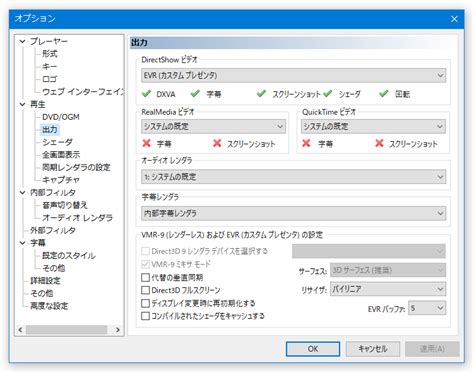The width and height of the screenshot is (474, 373).
Task: Click red X beside RealMedia スクリーンショット
Action: point(217,143)
